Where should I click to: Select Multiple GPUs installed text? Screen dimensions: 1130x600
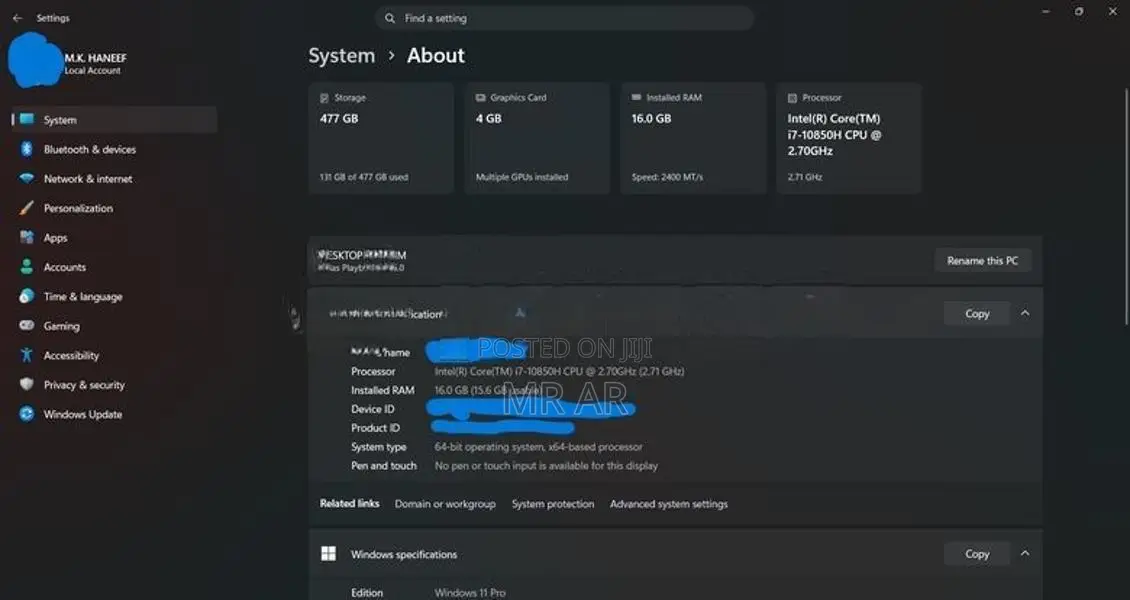522,177
